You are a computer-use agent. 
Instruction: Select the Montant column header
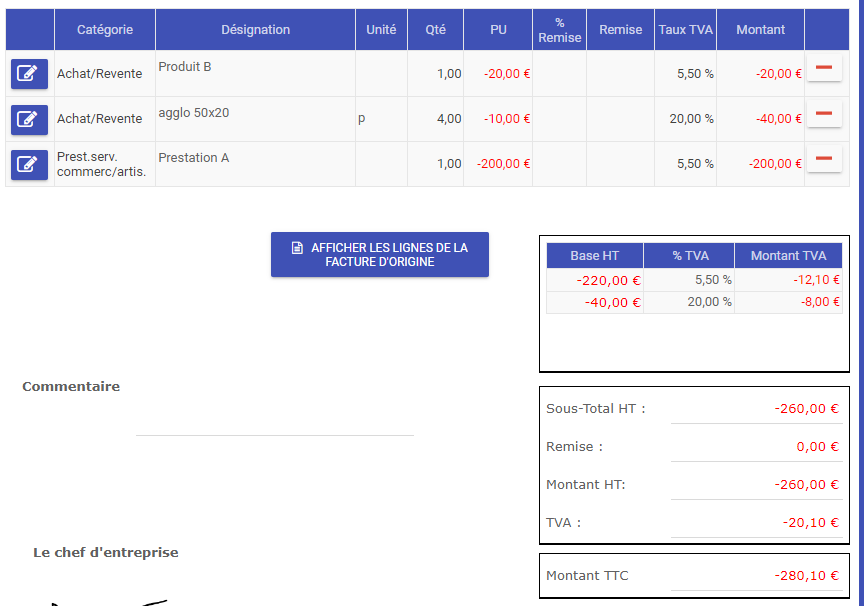click(760, 30)
